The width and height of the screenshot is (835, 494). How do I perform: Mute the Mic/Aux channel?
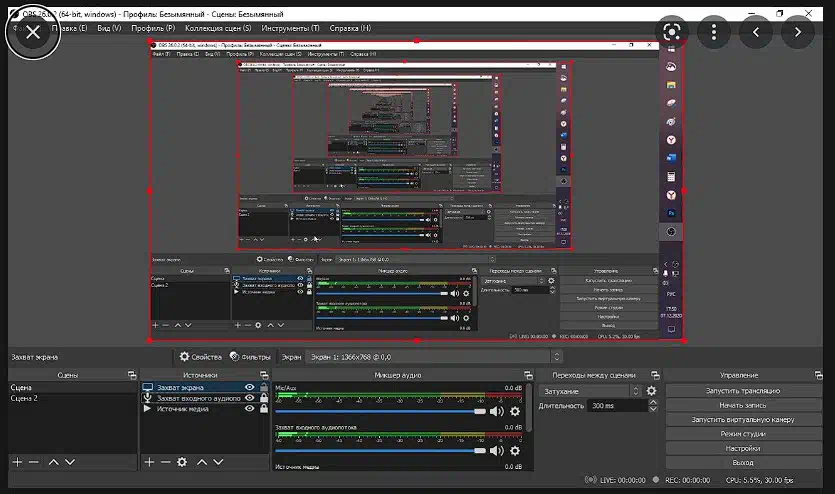496,411
